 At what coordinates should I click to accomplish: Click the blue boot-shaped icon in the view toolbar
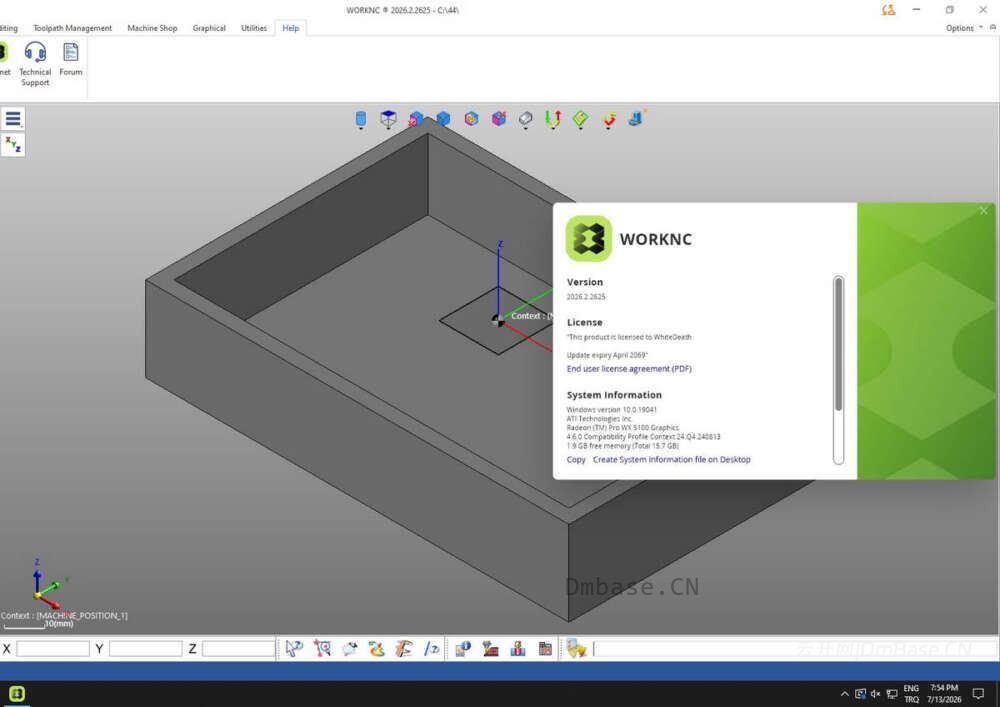[636, 118]
